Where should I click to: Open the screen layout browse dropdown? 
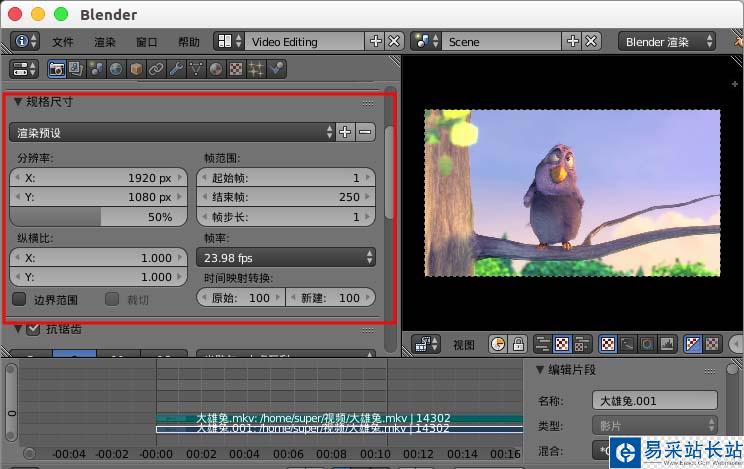(x=229, y=41)
